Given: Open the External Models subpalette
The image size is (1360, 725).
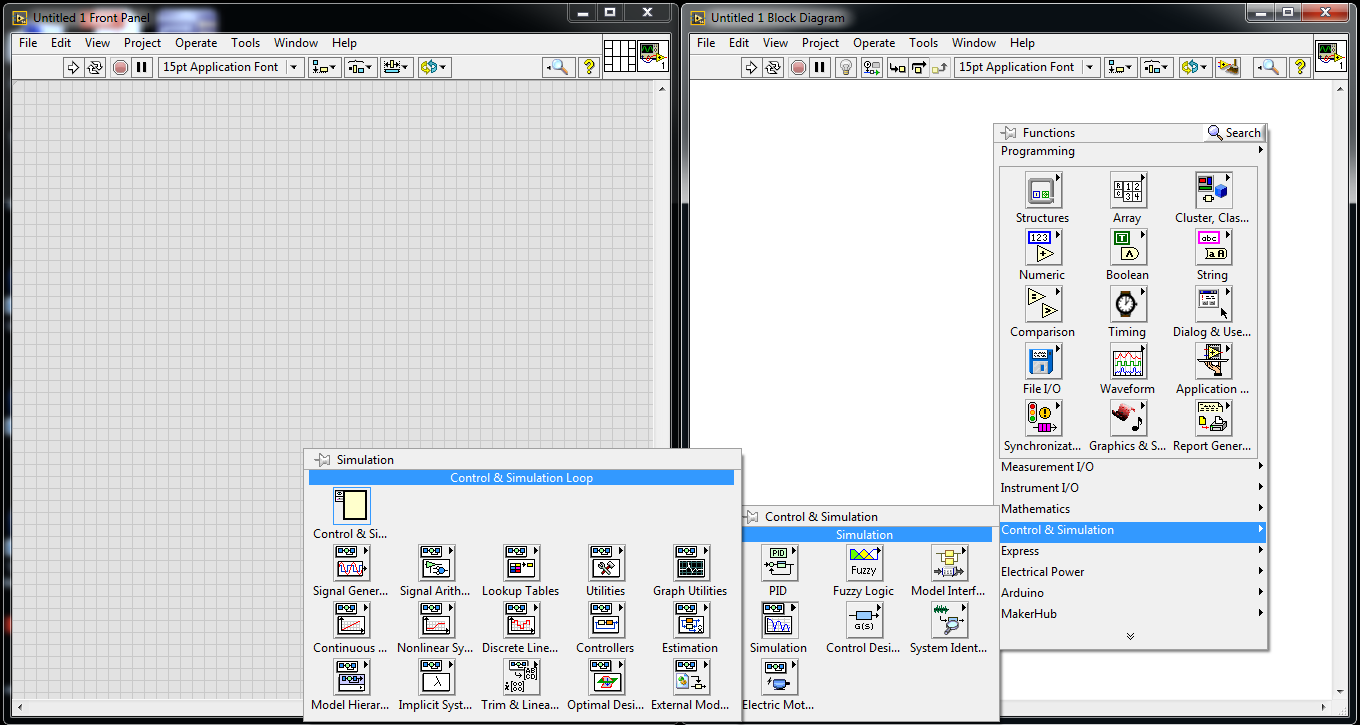Looking at the screenshot, I should pos(690,678).
